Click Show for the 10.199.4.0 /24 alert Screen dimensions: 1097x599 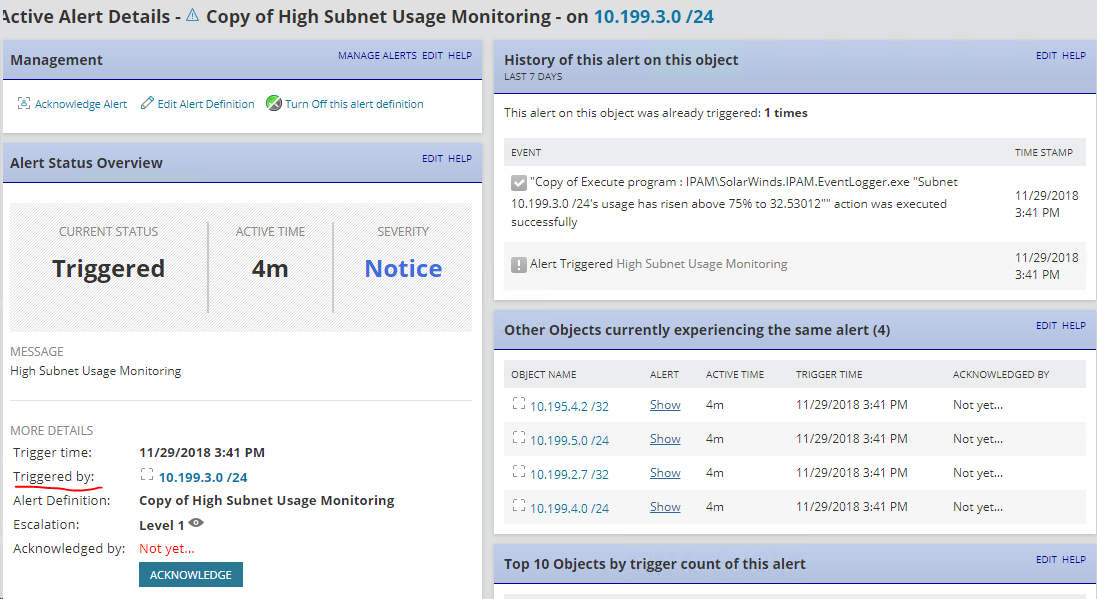point(665,507)
